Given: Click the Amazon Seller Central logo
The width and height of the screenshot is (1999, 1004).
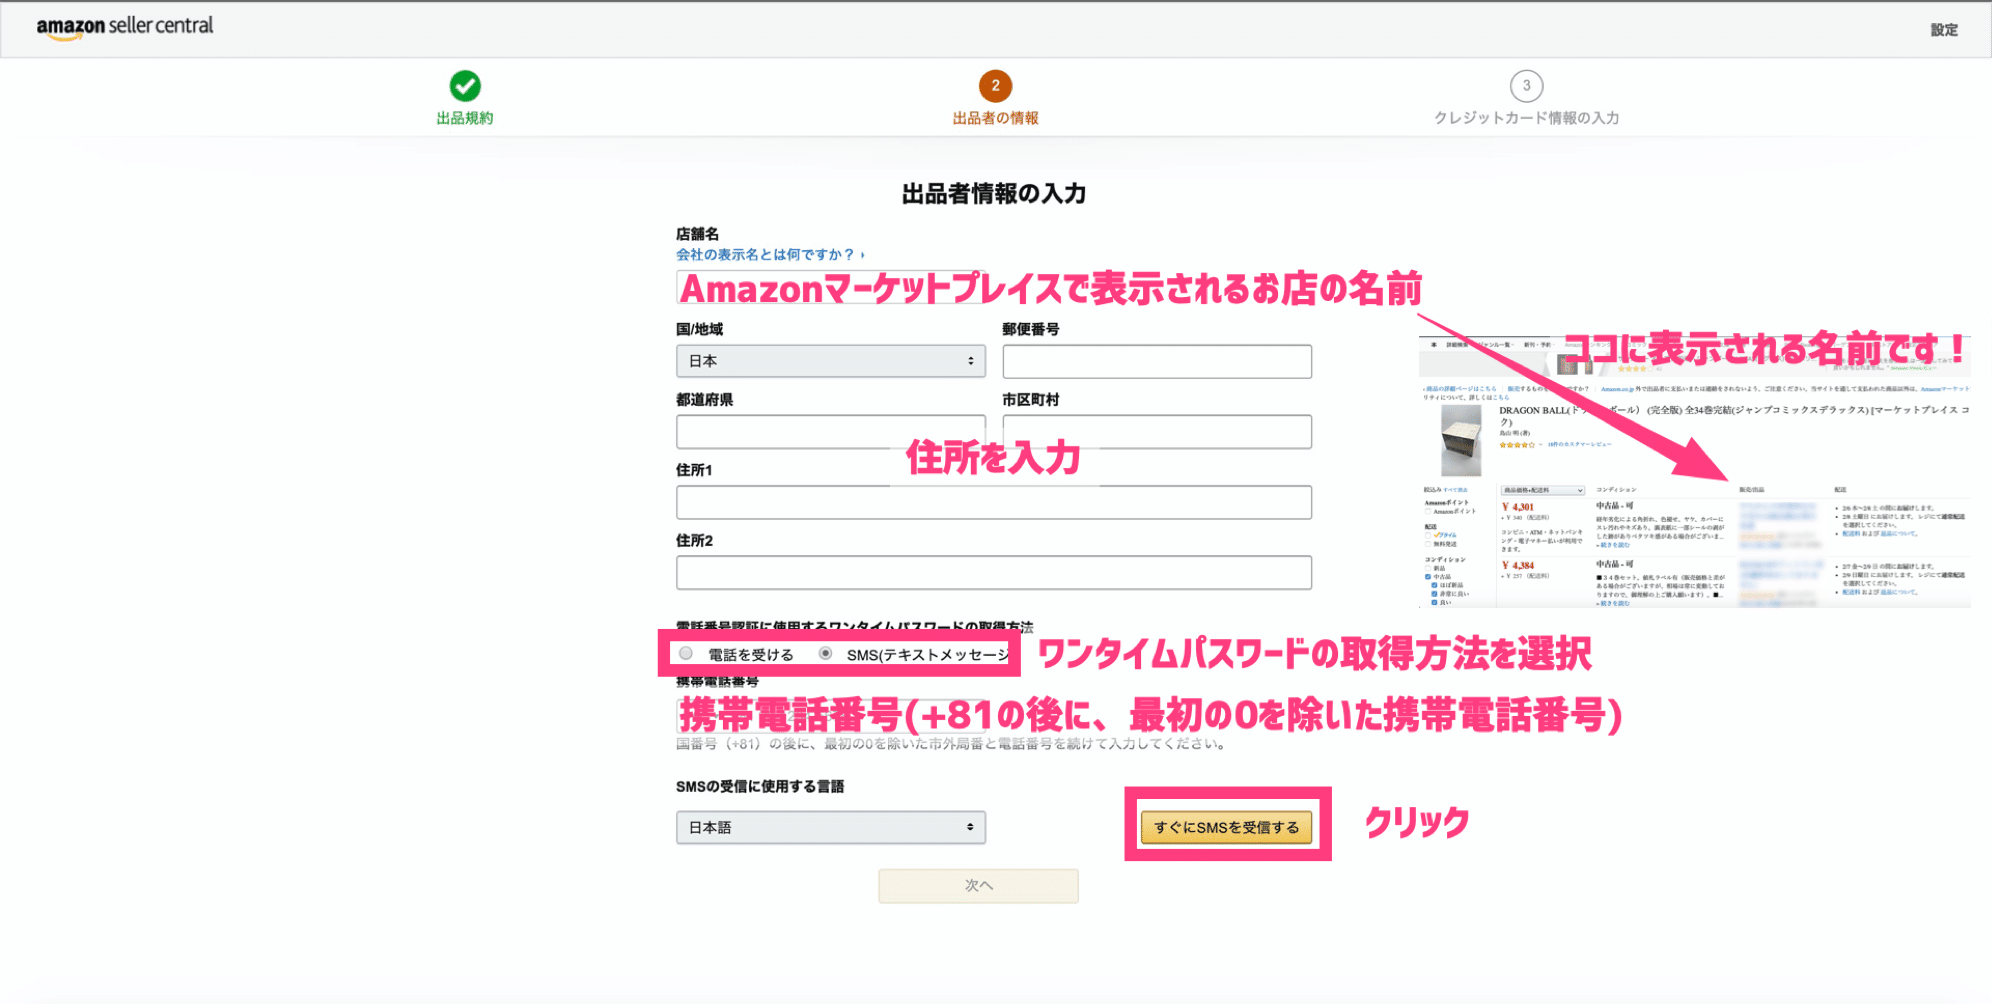Looking at the screenshot, I should [125, 27].
